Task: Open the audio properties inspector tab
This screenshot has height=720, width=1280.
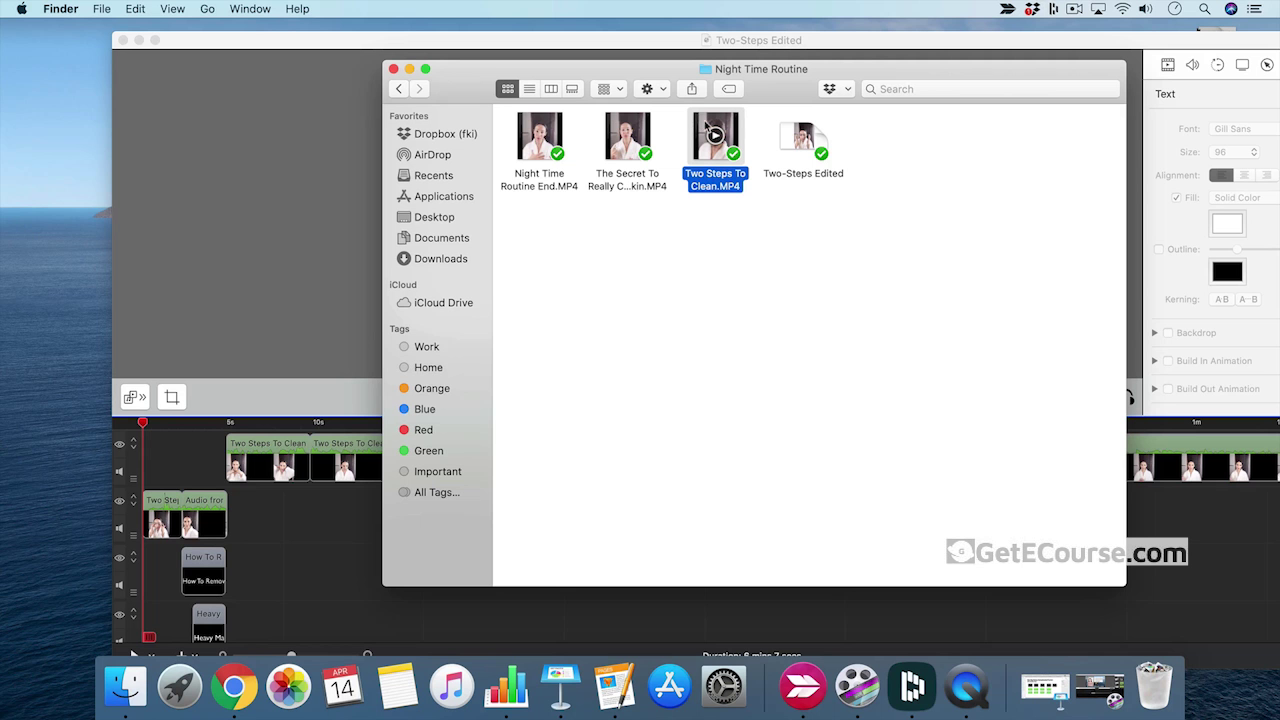Action: (1192, 65)
